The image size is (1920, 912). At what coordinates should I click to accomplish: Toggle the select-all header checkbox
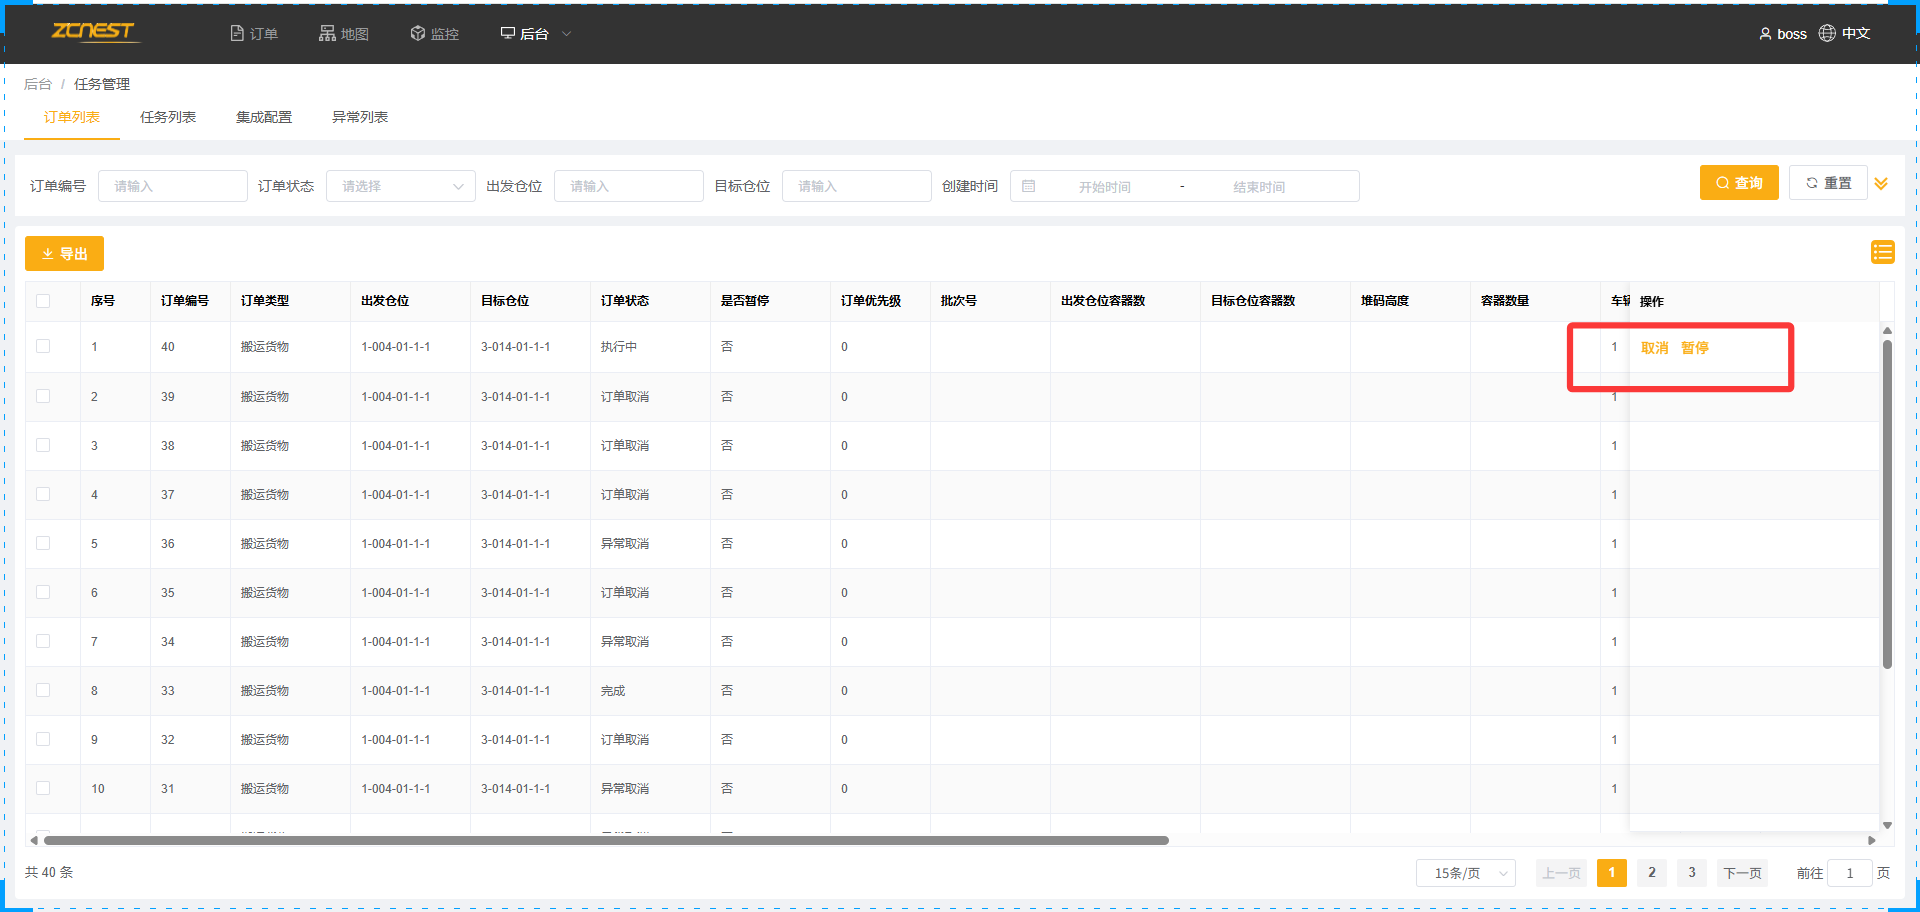click(43, 301)
